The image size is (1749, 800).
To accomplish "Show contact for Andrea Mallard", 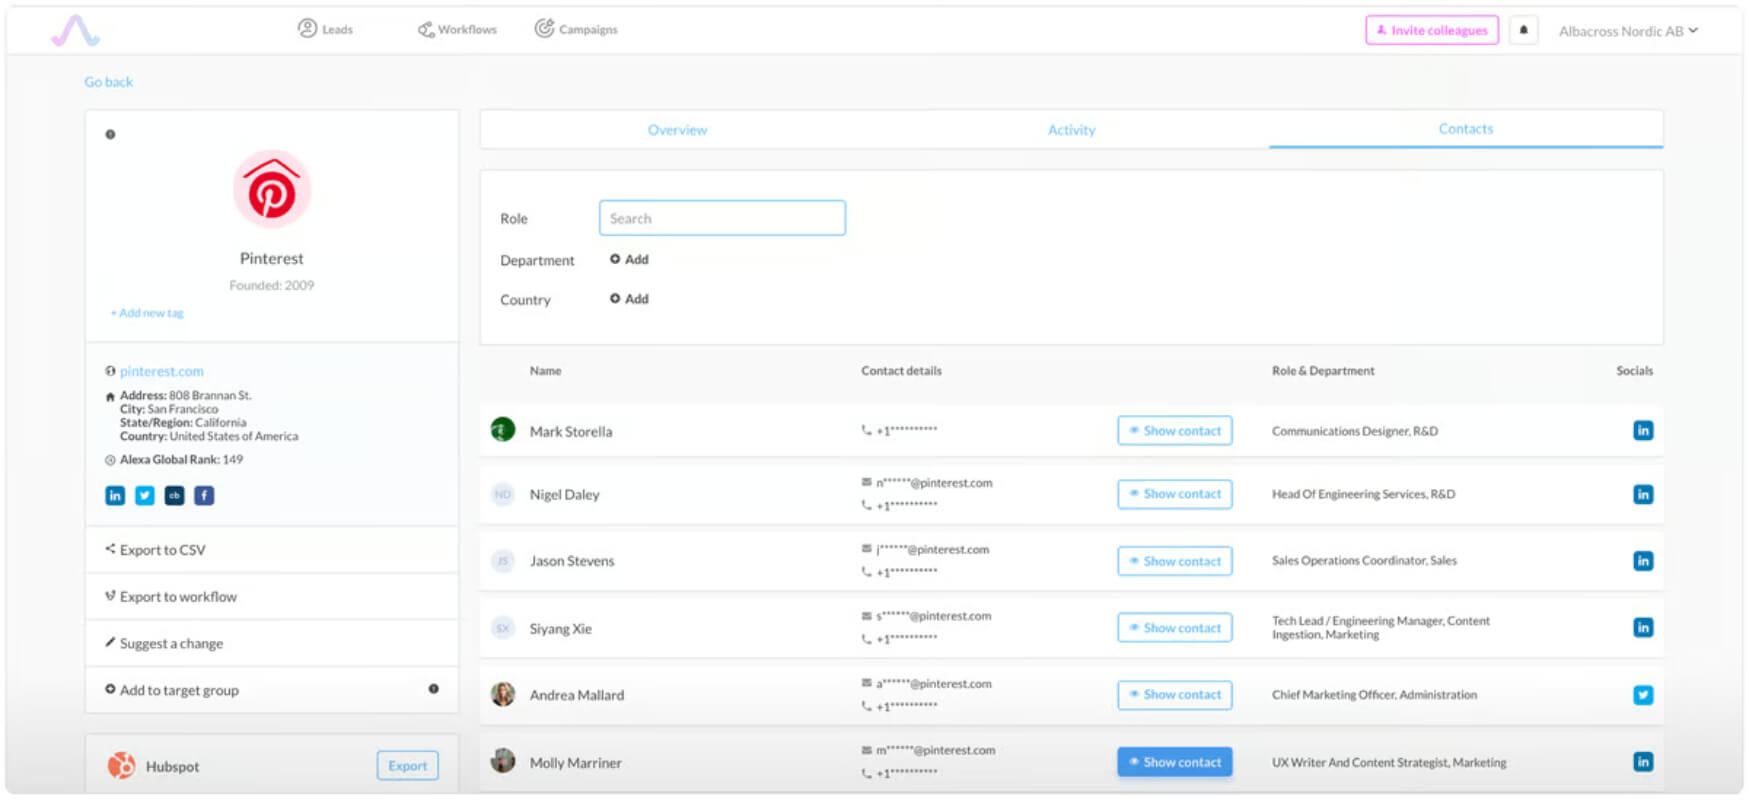I will [x=1175, y=695].
